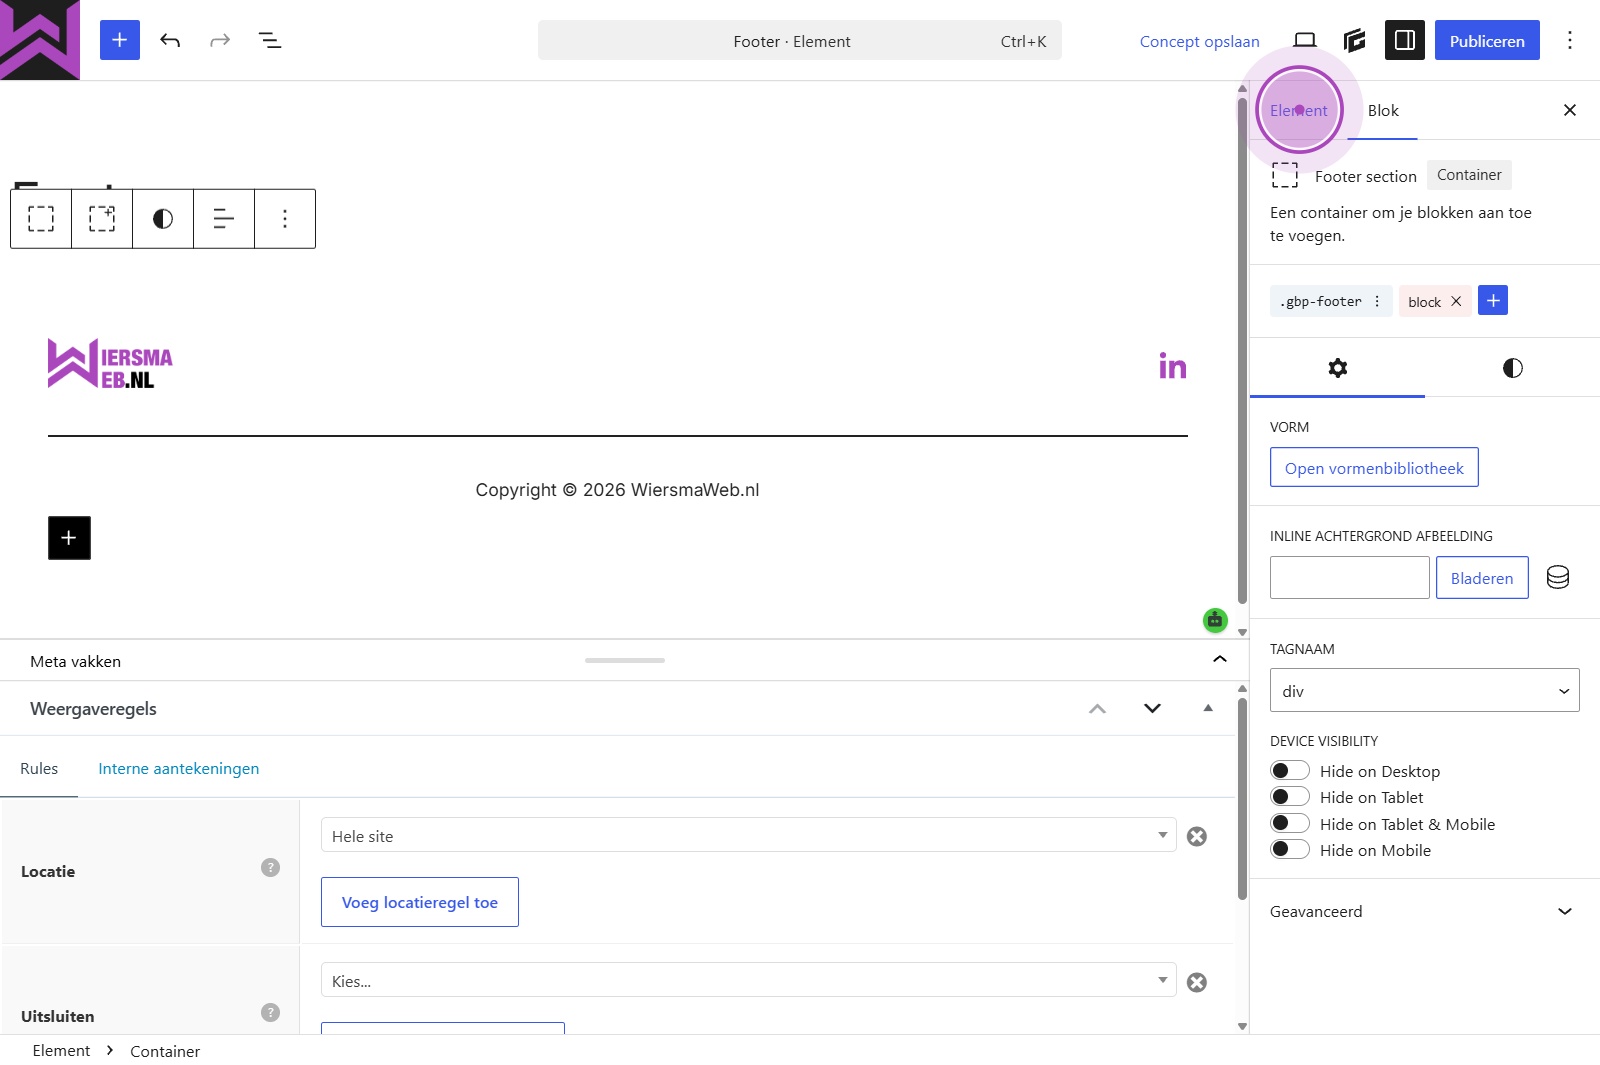This screenshot has height=1065, width=1600.
Task: Add a new global class with plus
Action: pyautogui.click(x=1493, y=300)
